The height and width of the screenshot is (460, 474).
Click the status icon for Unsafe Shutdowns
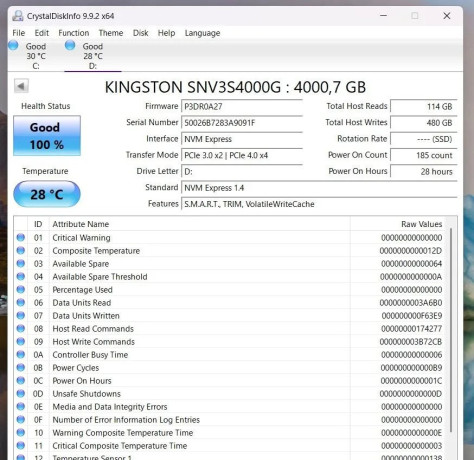[x=21, y=393]
